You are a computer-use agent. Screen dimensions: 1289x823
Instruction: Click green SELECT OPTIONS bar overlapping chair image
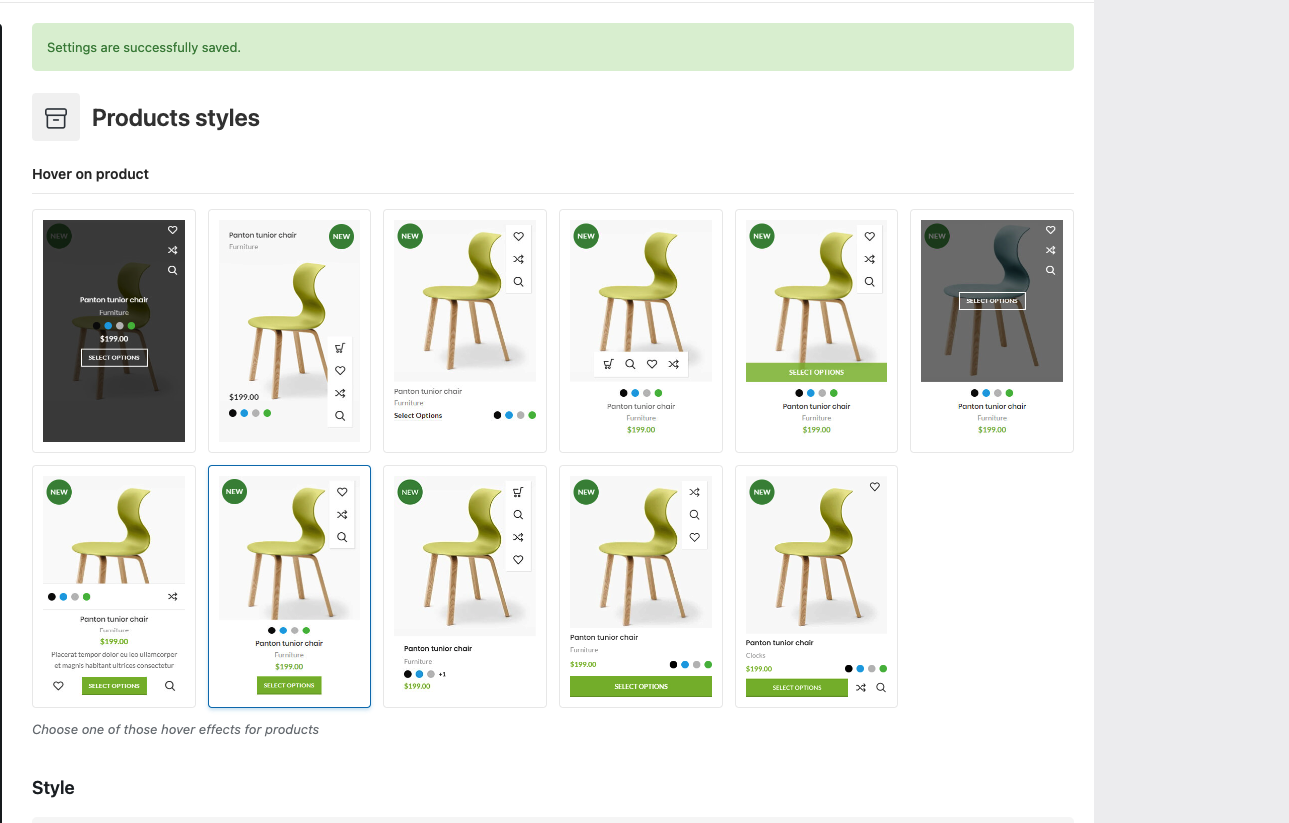click(x=816, y=372)
